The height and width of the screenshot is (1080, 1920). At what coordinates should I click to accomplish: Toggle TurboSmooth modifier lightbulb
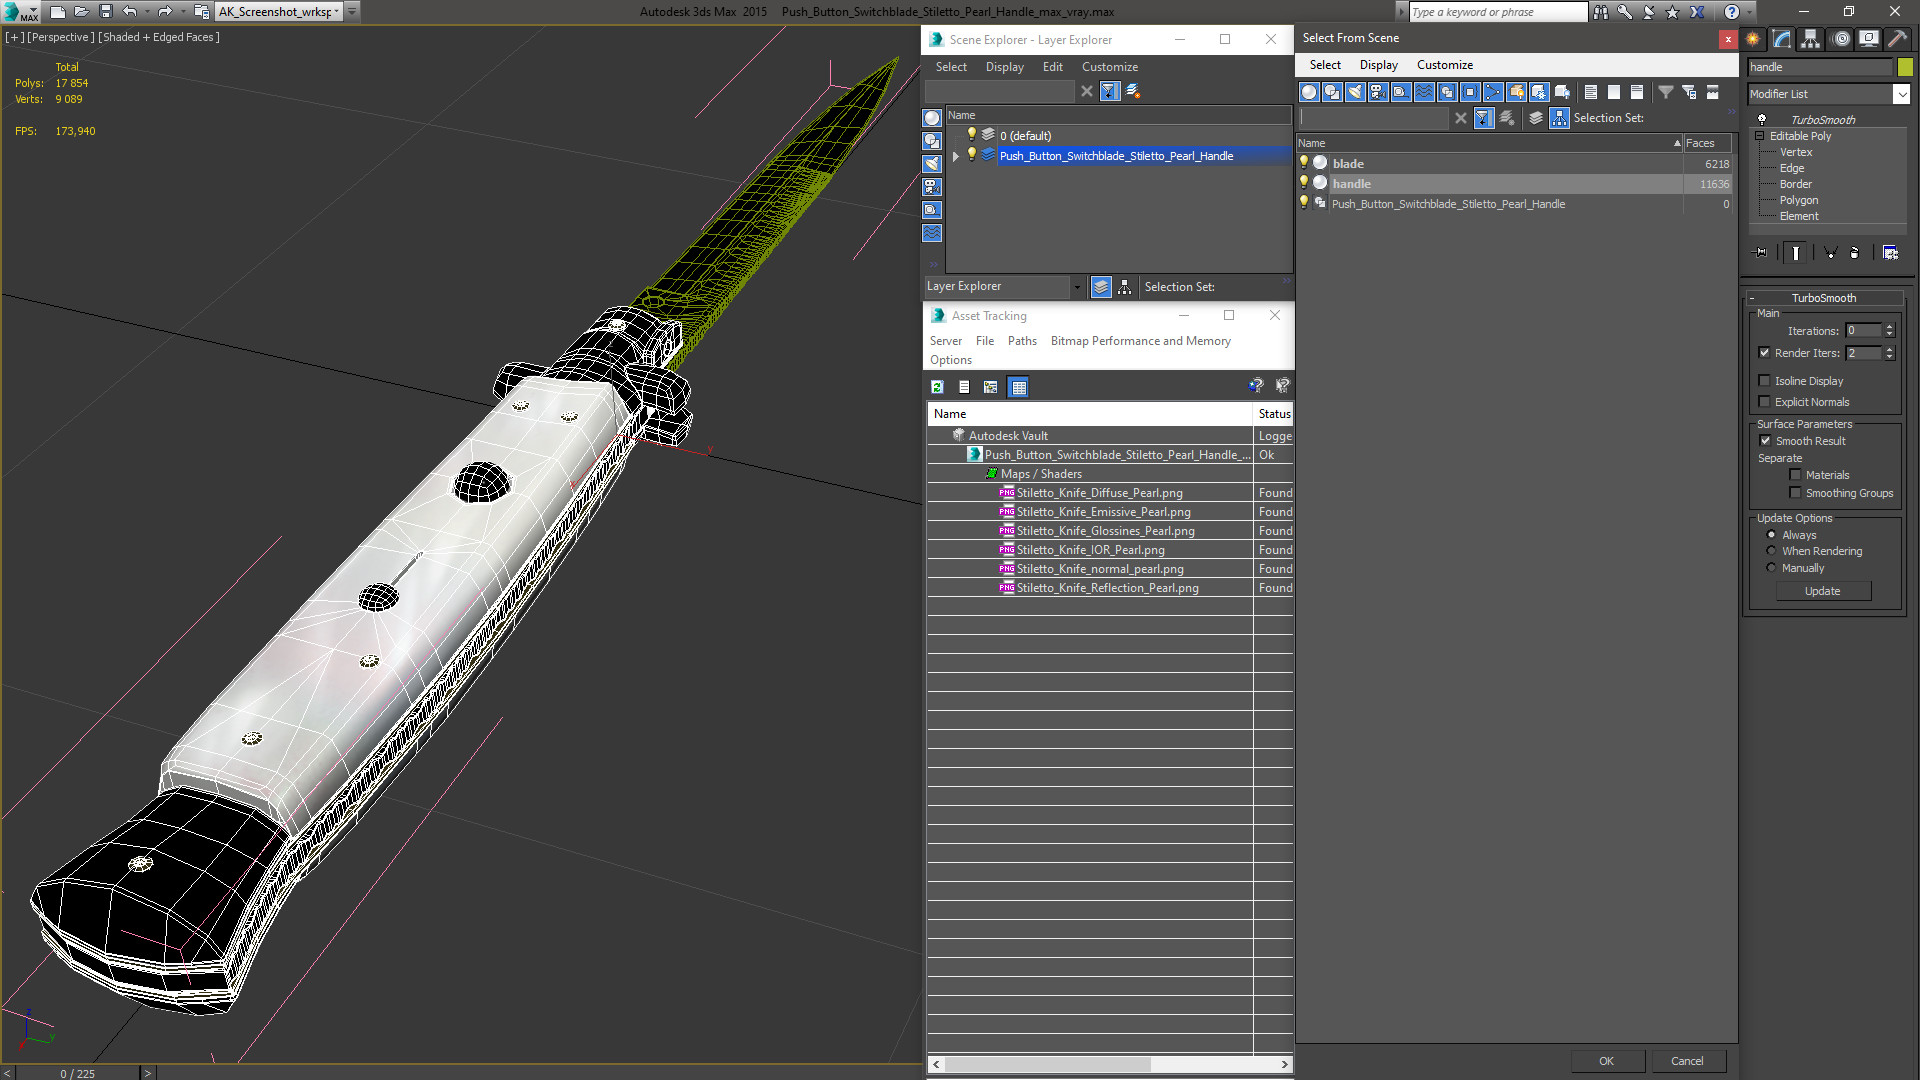[x=1762, y=119]
